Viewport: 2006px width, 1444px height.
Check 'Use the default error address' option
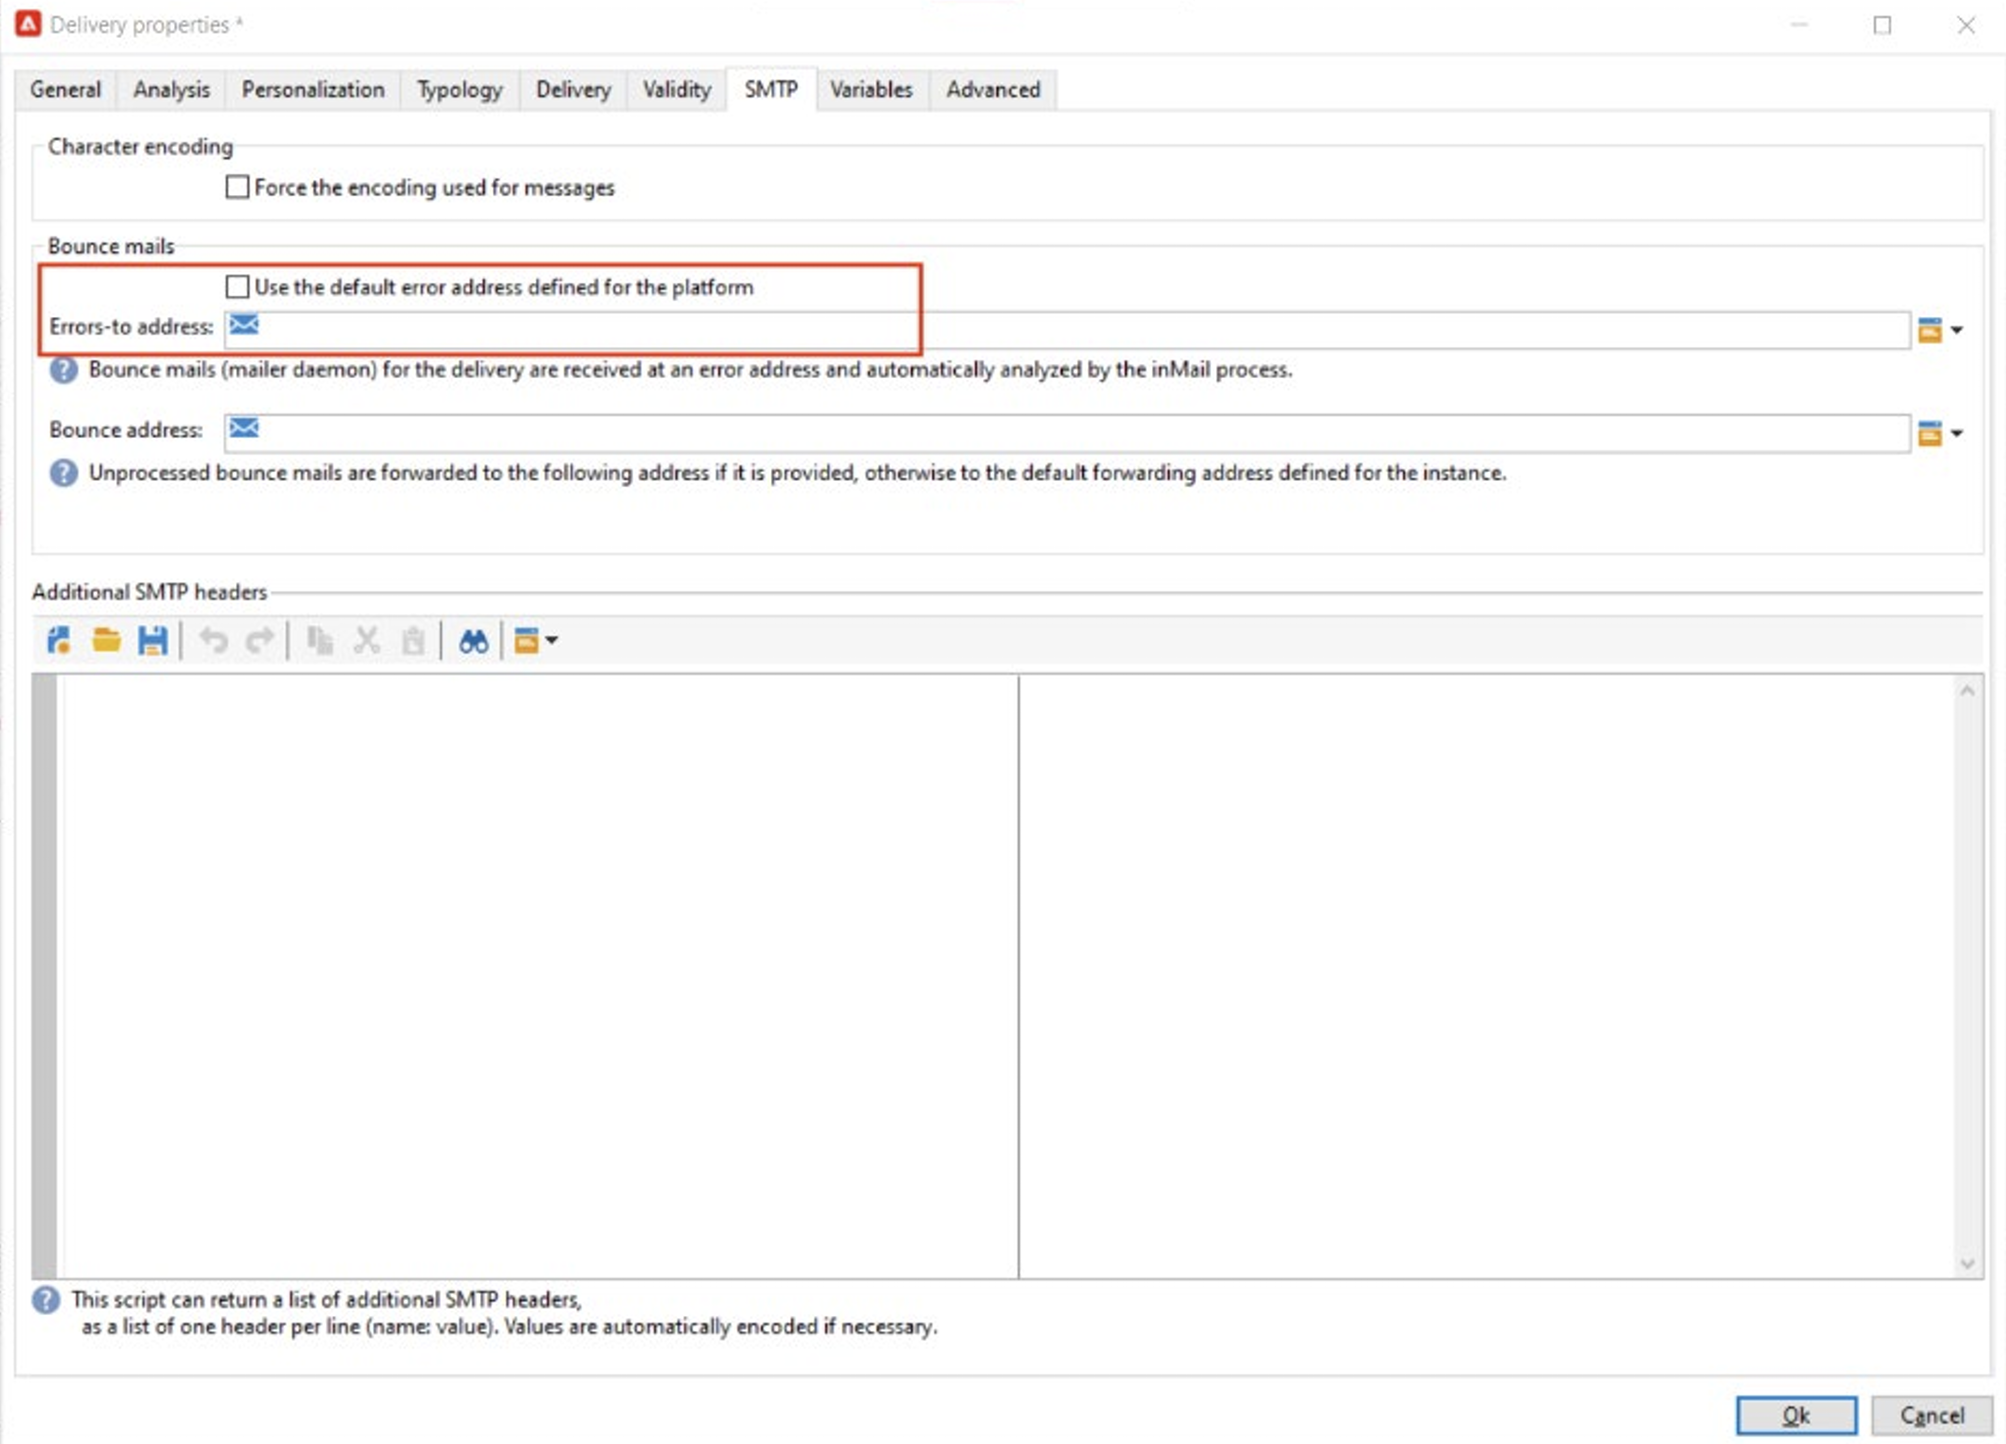point(237,287)
